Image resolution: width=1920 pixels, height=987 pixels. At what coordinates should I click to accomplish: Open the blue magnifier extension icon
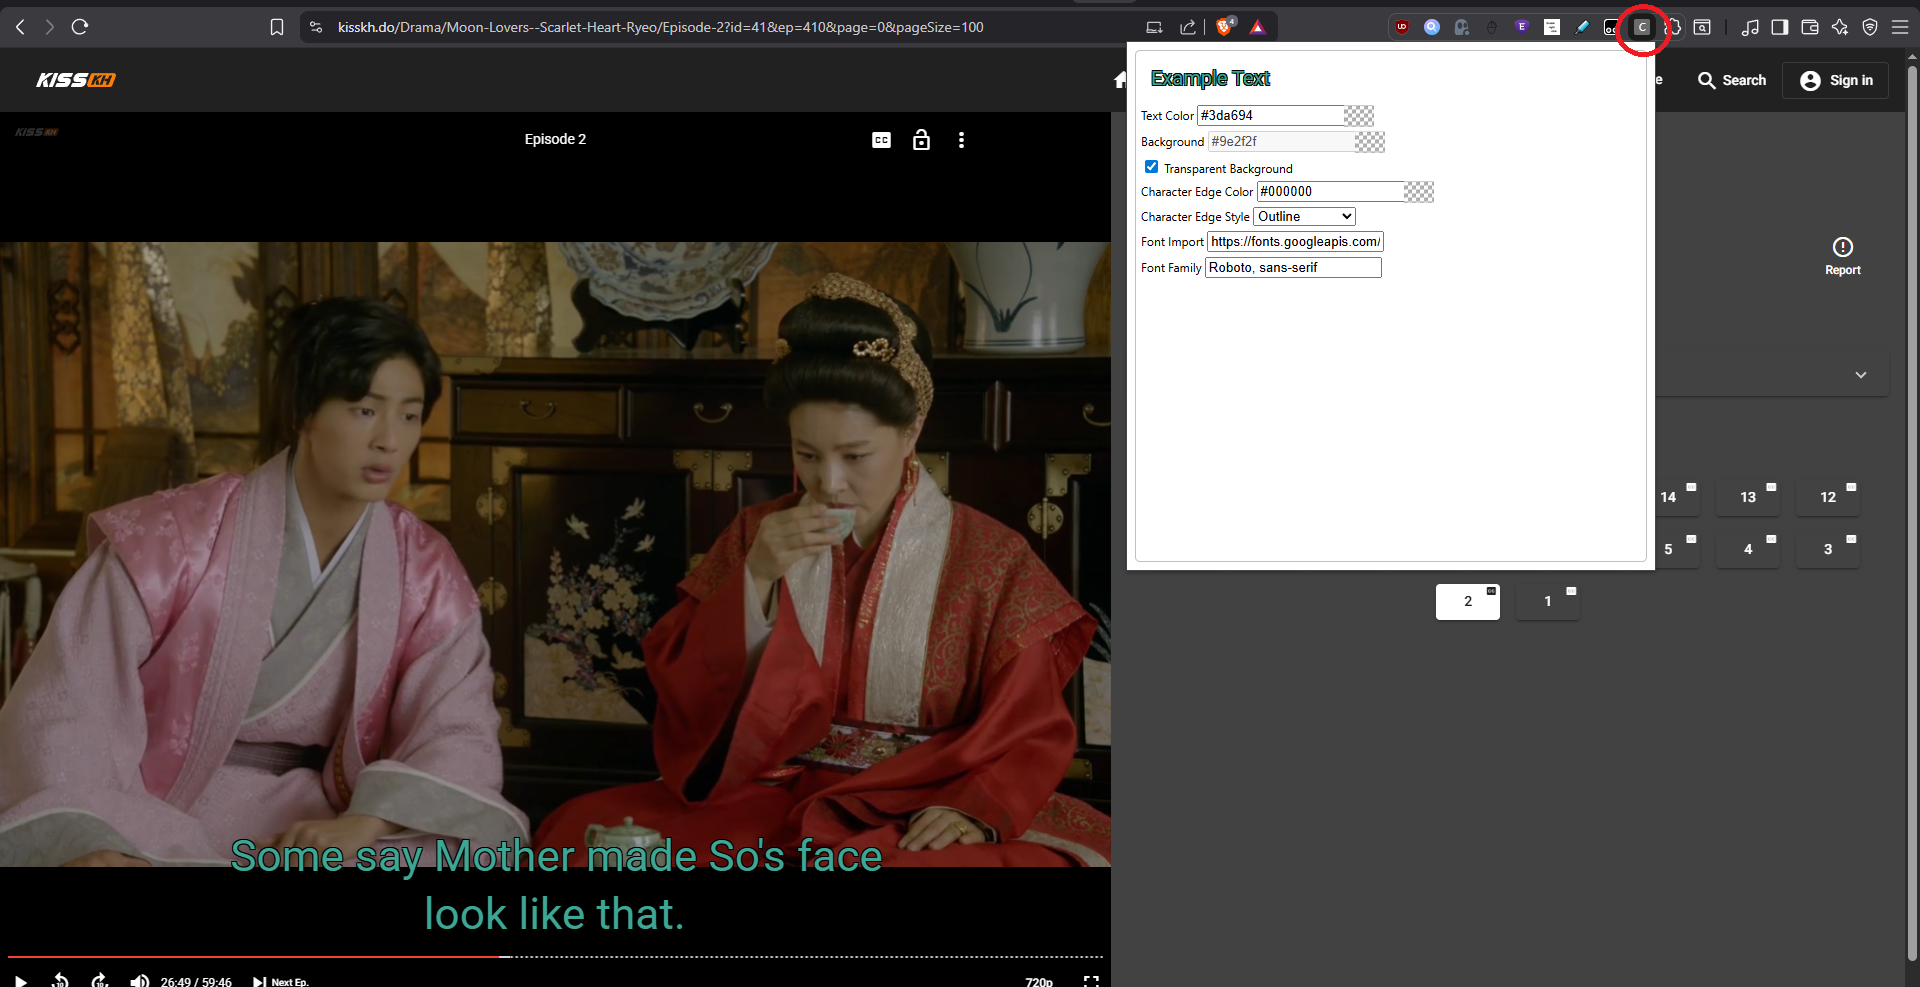point(1432,27)
